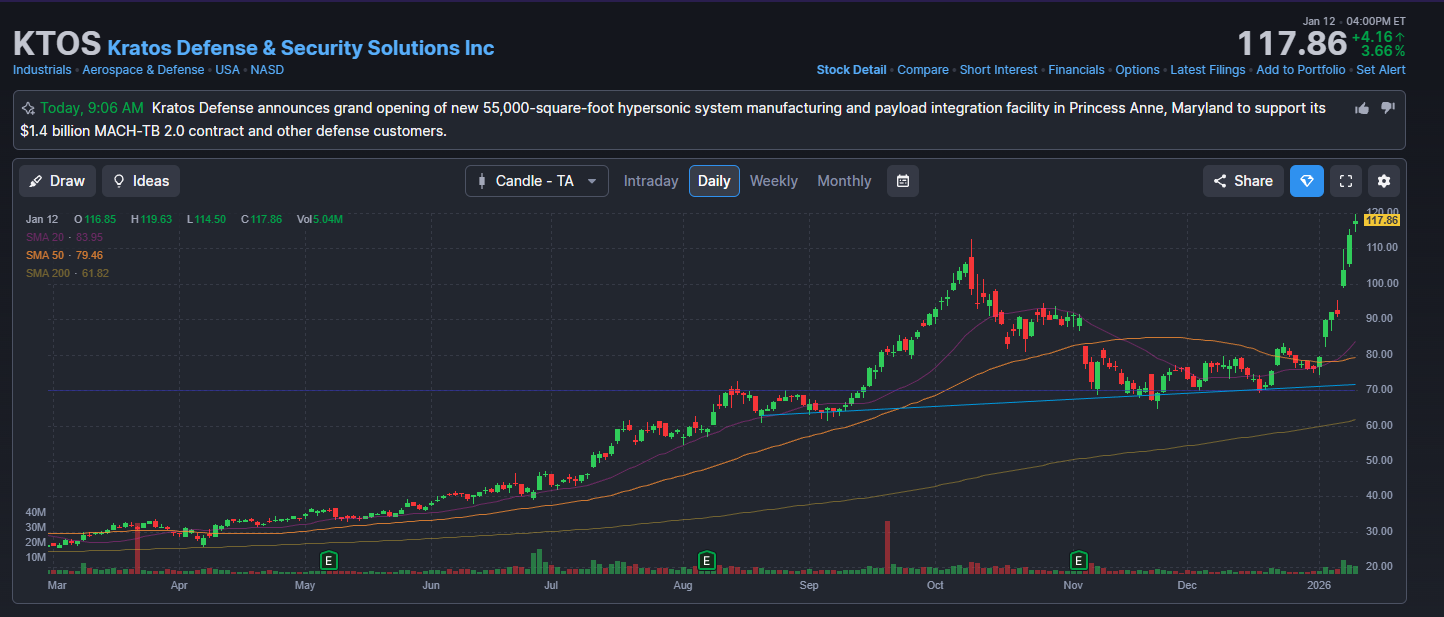
Task: Open chart settings gear
Action: (x=1384, y=181)
